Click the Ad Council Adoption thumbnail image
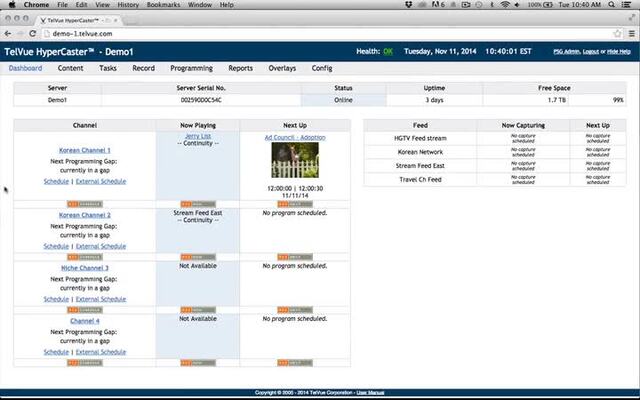 [295, 161]
